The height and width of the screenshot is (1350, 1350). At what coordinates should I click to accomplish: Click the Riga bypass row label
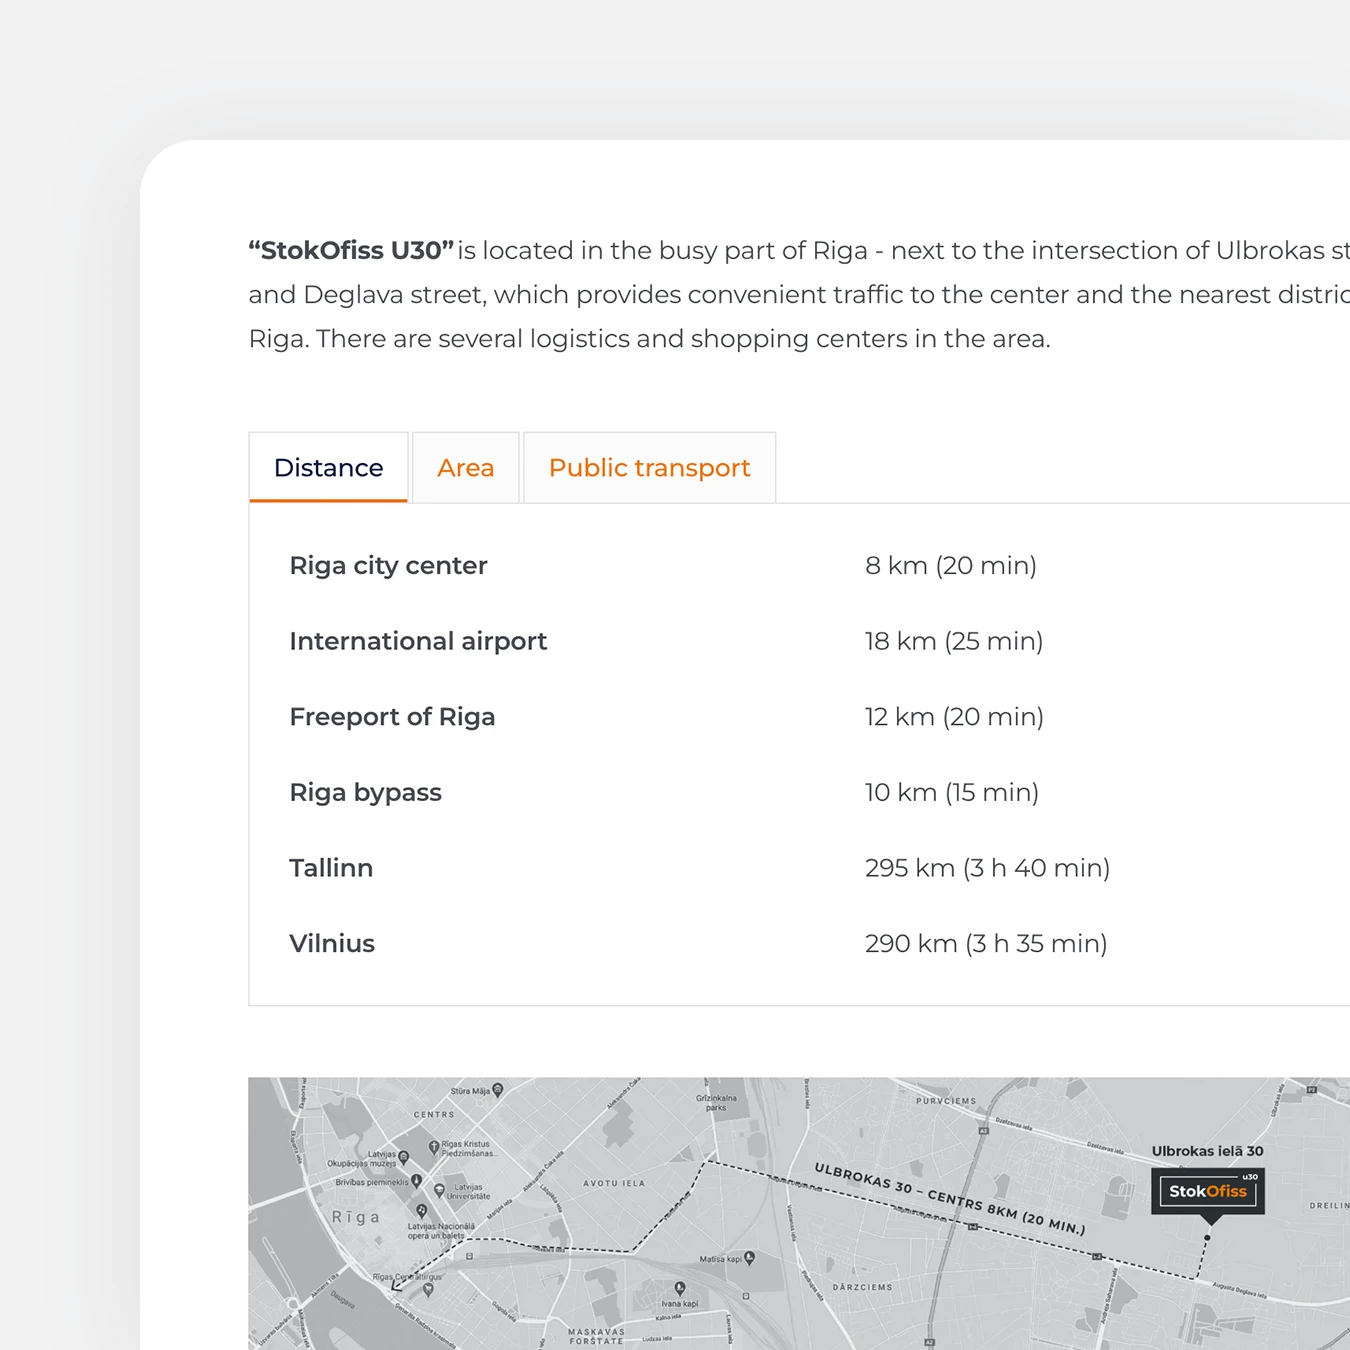pyautogui.click(x=365, y=792)
